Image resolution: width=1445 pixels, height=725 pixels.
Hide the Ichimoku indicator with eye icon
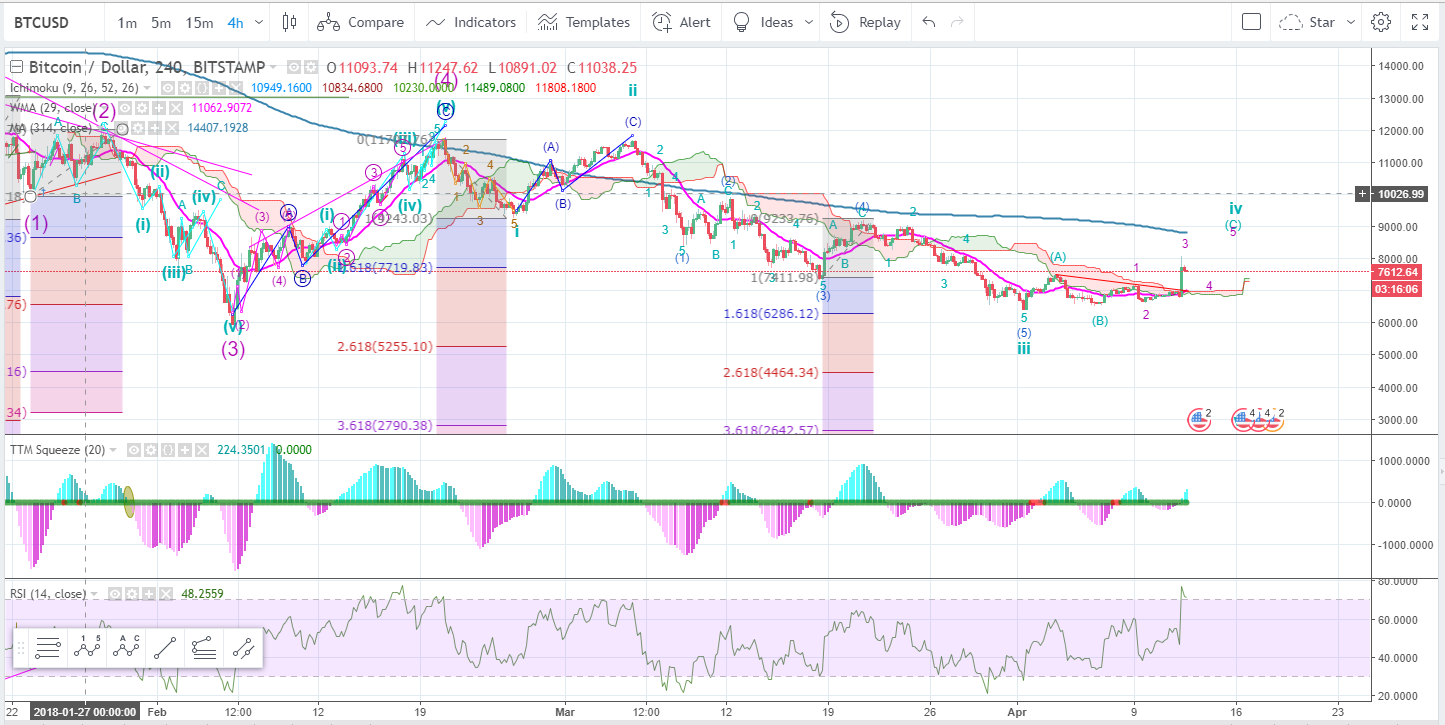[x=168, y=88]
